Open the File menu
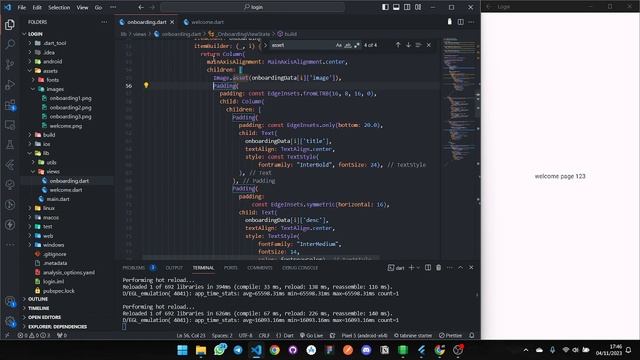This screenshot has width=640, height=360. pos(22,7)
